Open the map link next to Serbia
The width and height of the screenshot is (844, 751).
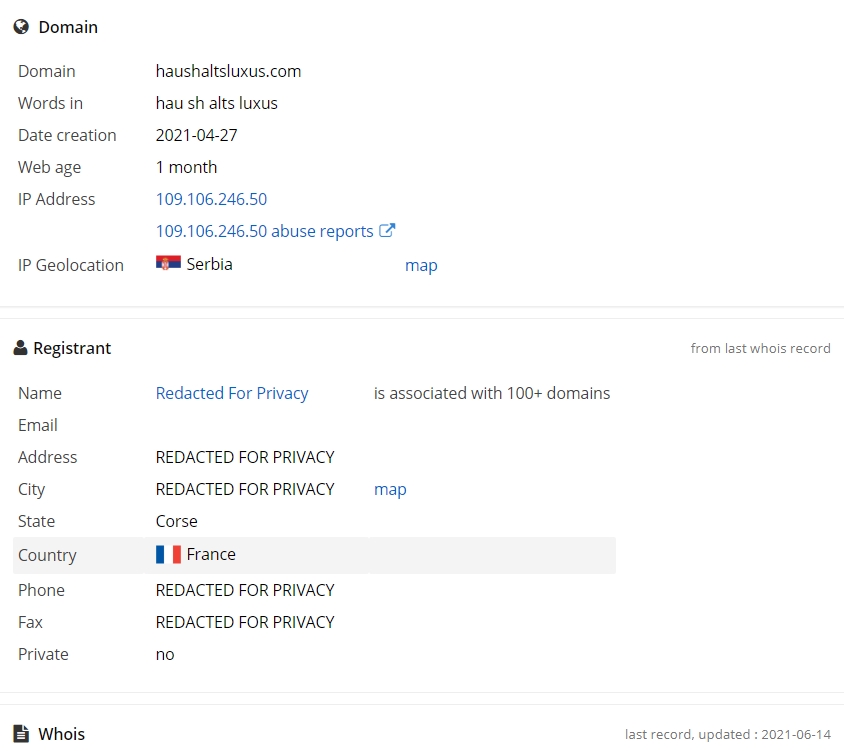coord(421,265)
